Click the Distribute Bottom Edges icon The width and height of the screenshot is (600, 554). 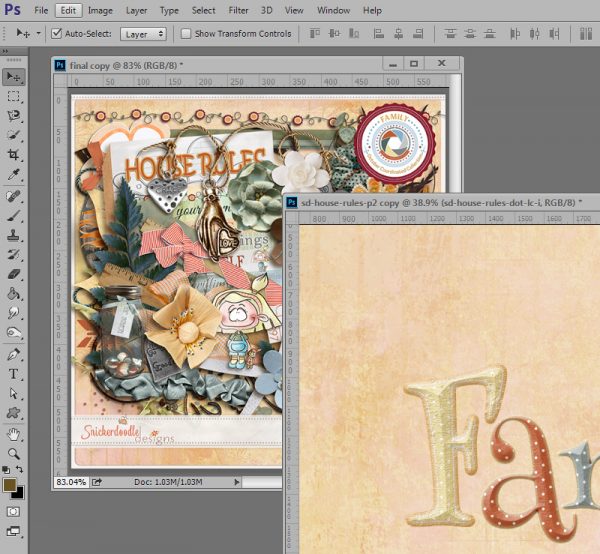tap(489, 34)
